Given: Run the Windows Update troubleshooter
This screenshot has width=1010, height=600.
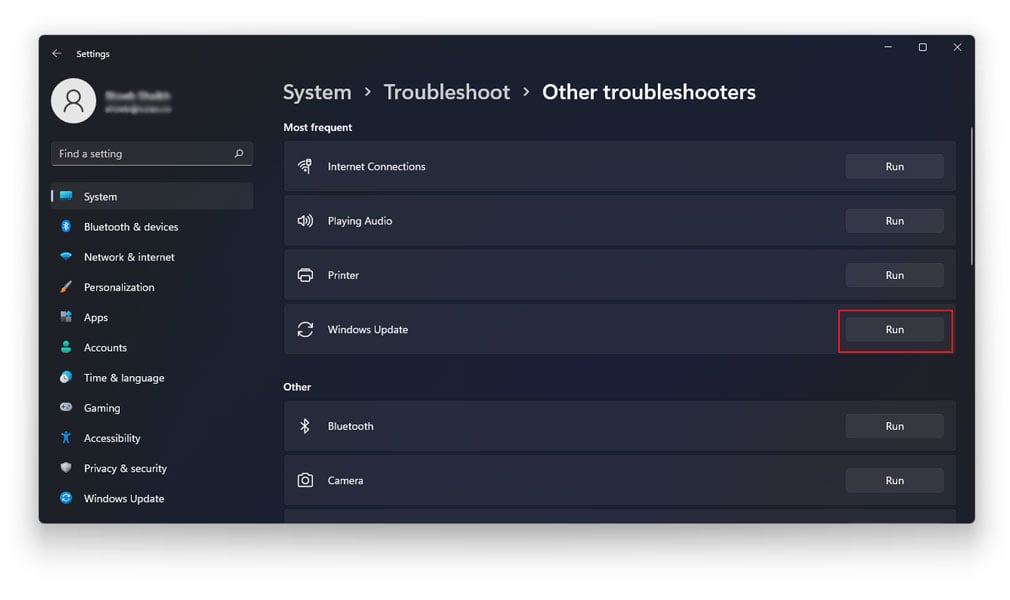Looking at the screenshot, I should click(x=894, y=329).
